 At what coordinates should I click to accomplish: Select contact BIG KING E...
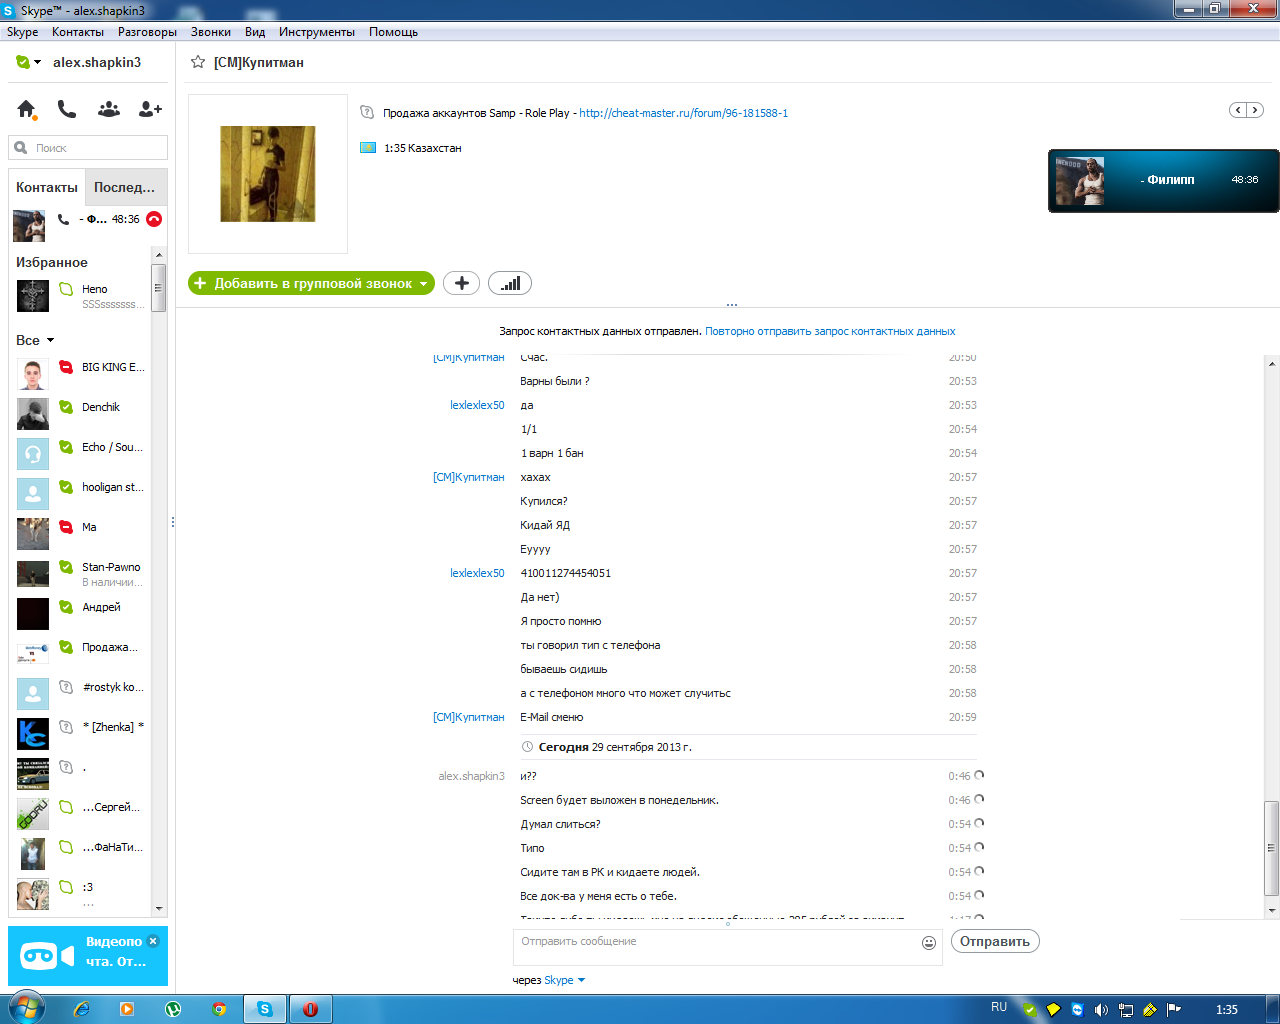point(81,374)
